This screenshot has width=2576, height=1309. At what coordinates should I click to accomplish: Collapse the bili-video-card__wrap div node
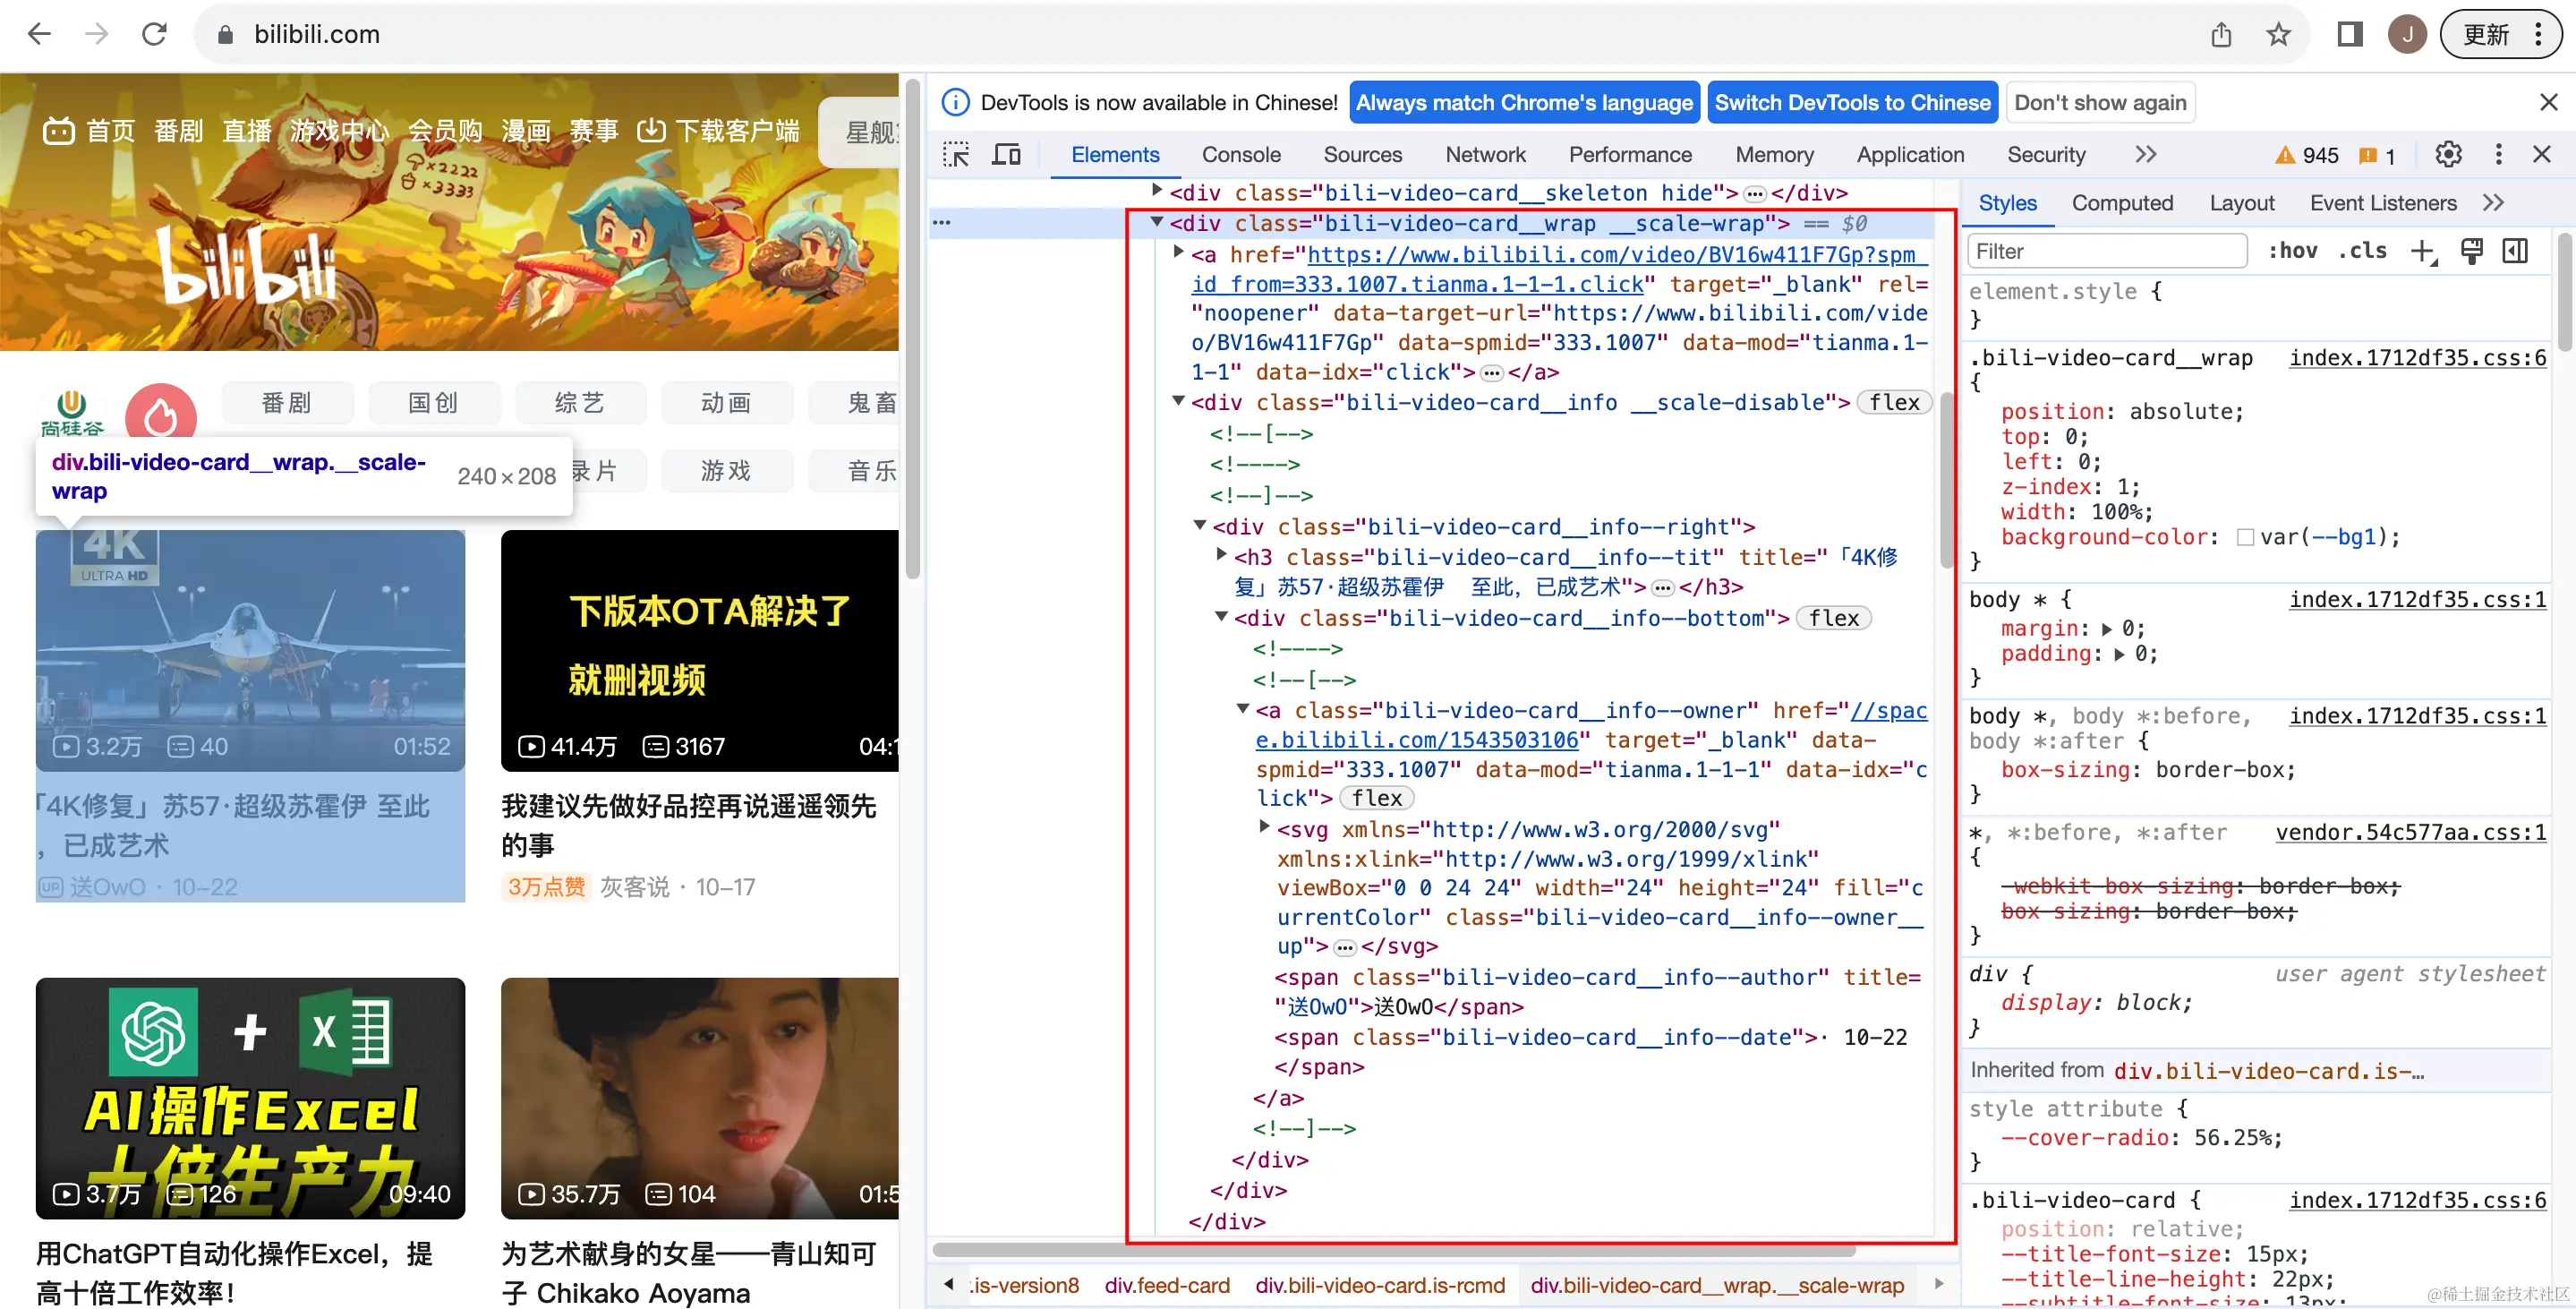(x=1157, y=222)
